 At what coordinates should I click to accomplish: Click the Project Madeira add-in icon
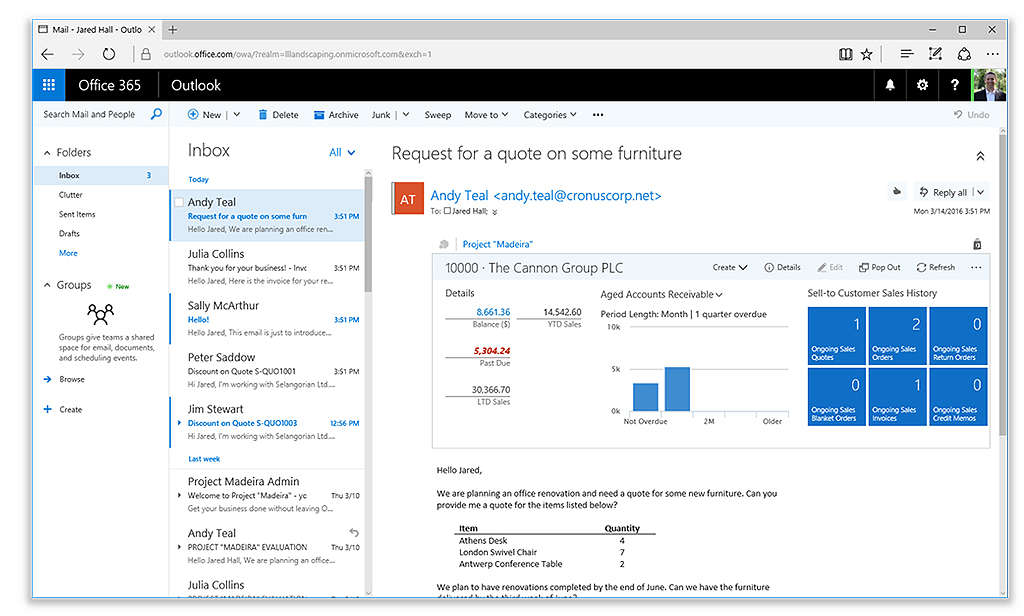coord(444,244)
